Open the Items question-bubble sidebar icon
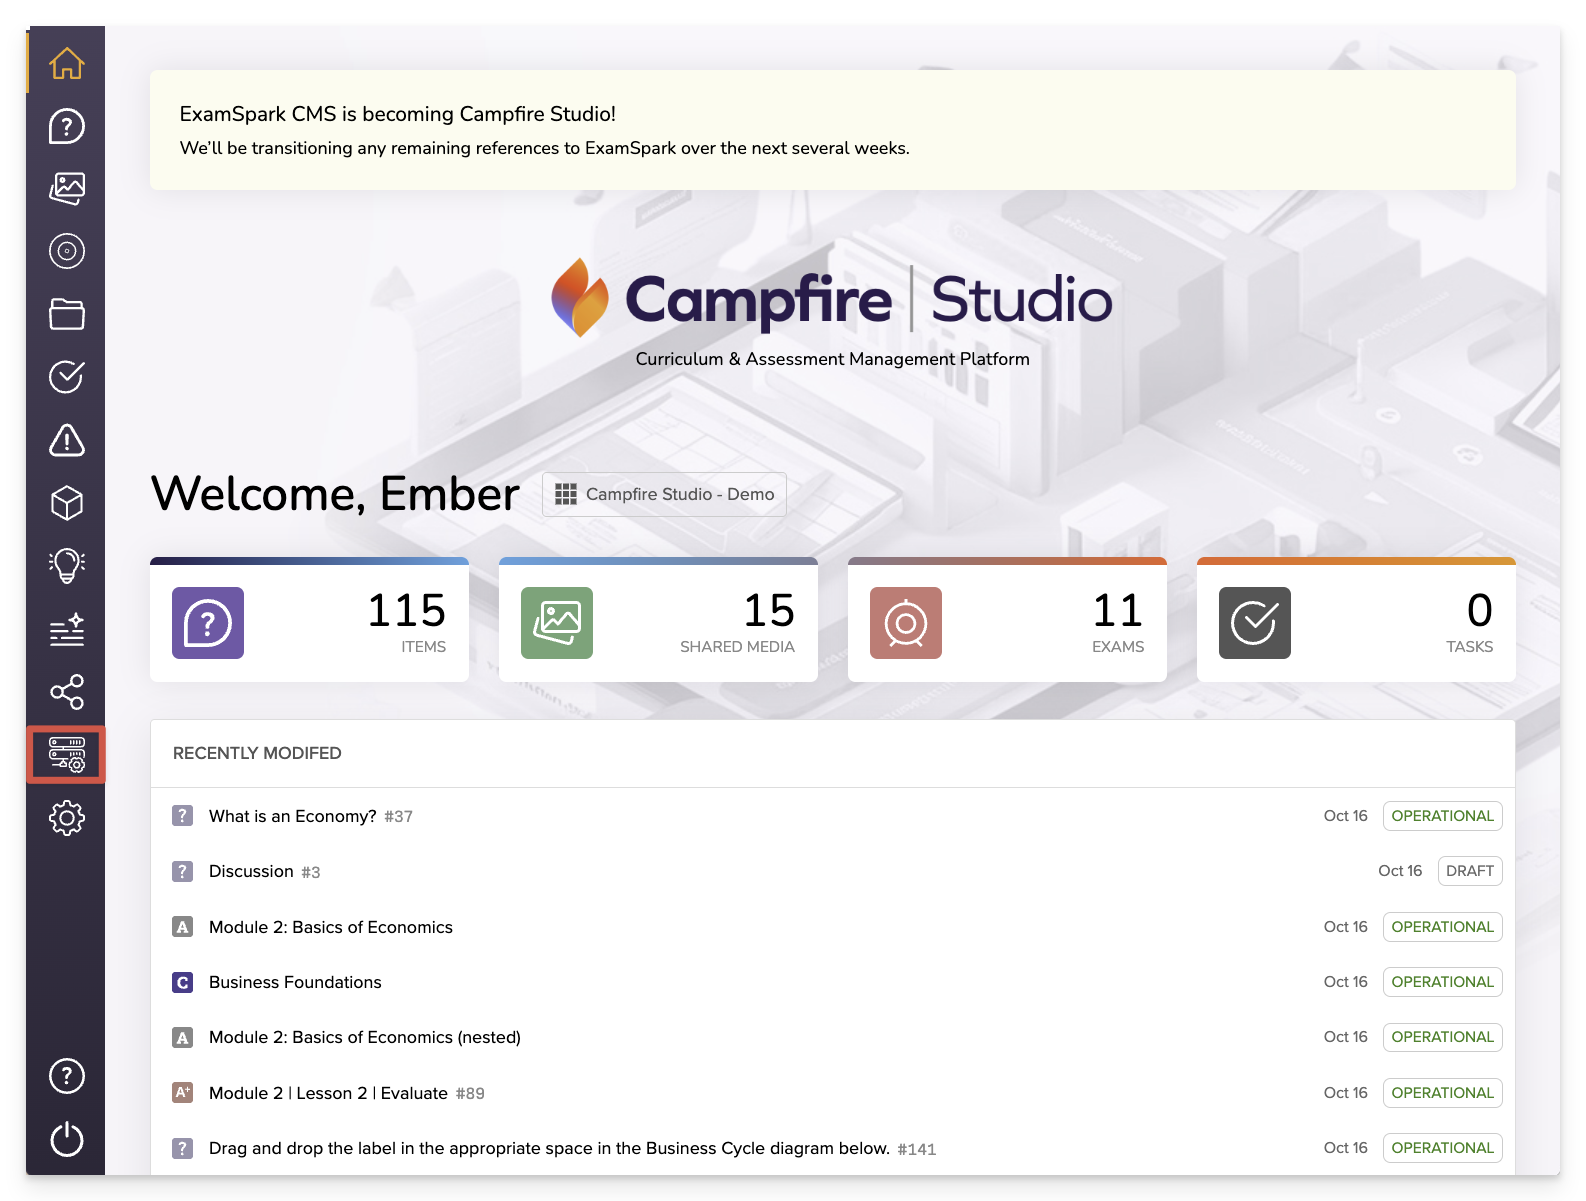 (x=67, y=126)
